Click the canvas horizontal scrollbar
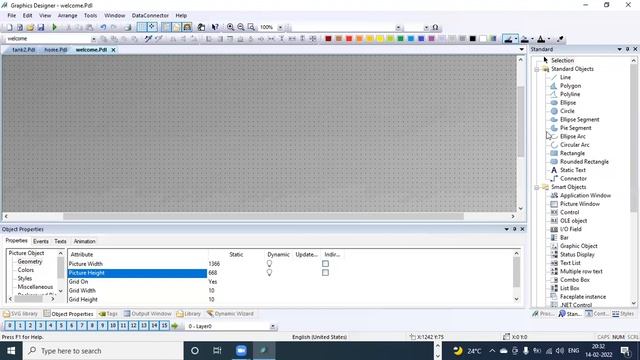640x360 pixels. [x=263, y=216]
